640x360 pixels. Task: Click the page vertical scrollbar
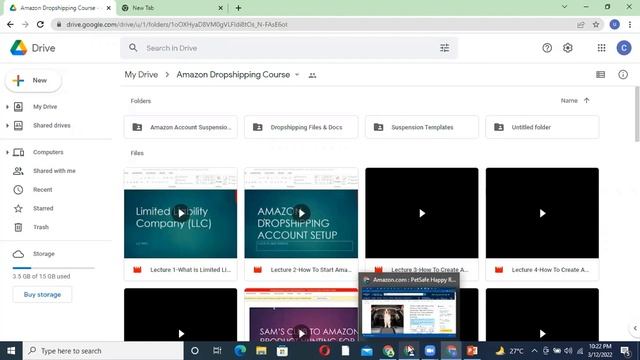pos(637,114)
